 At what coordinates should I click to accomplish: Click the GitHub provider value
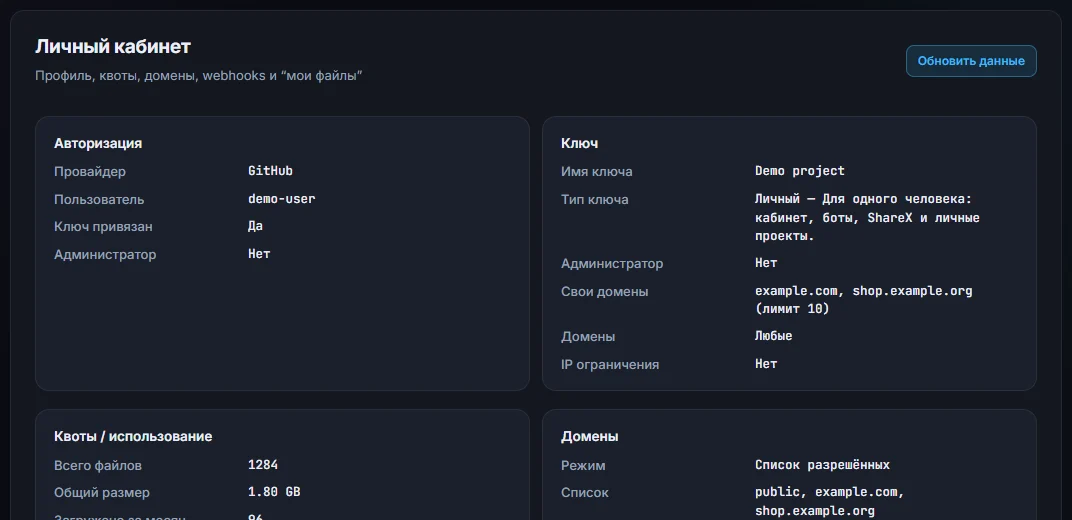click(x=270, y=171)
